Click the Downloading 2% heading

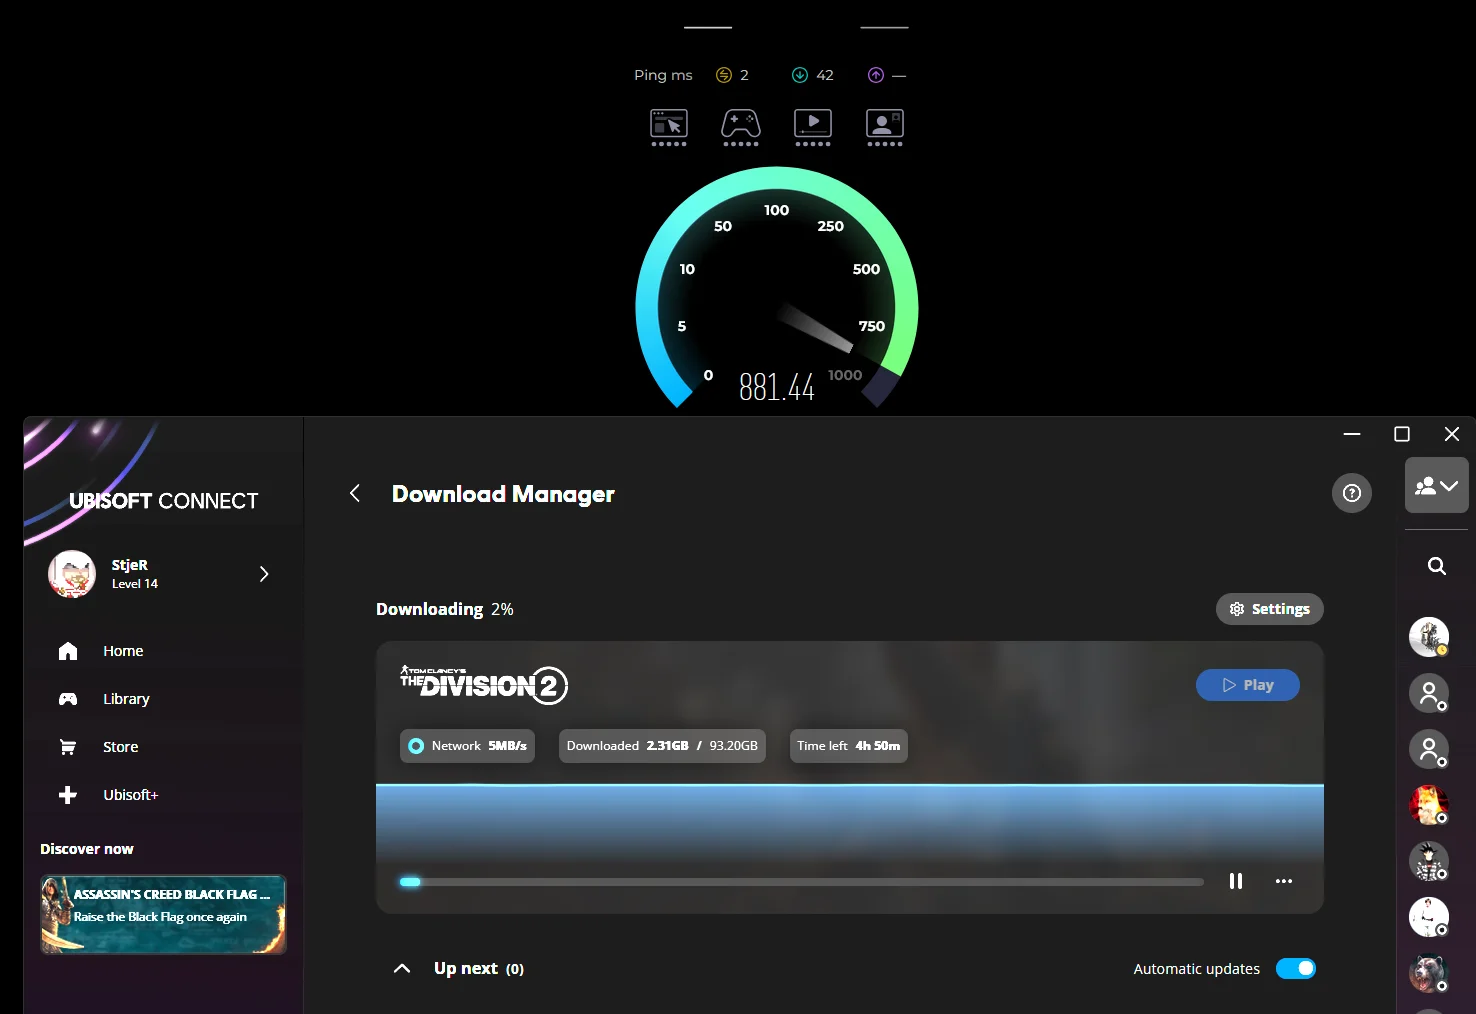[445, 609]
